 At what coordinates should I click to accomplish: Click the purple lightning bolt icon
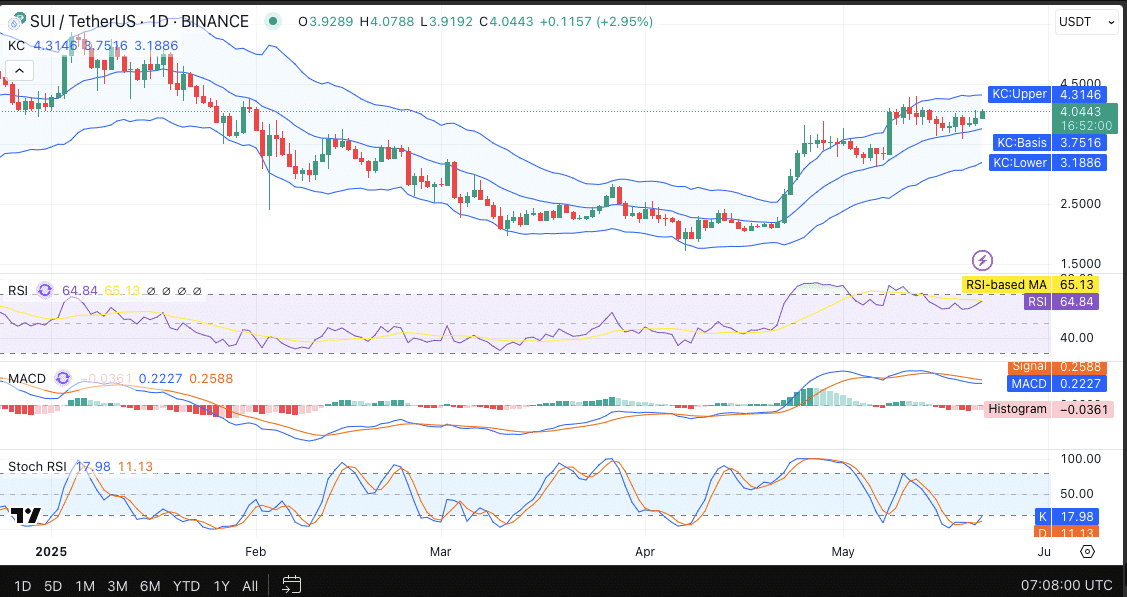point(982,260)
